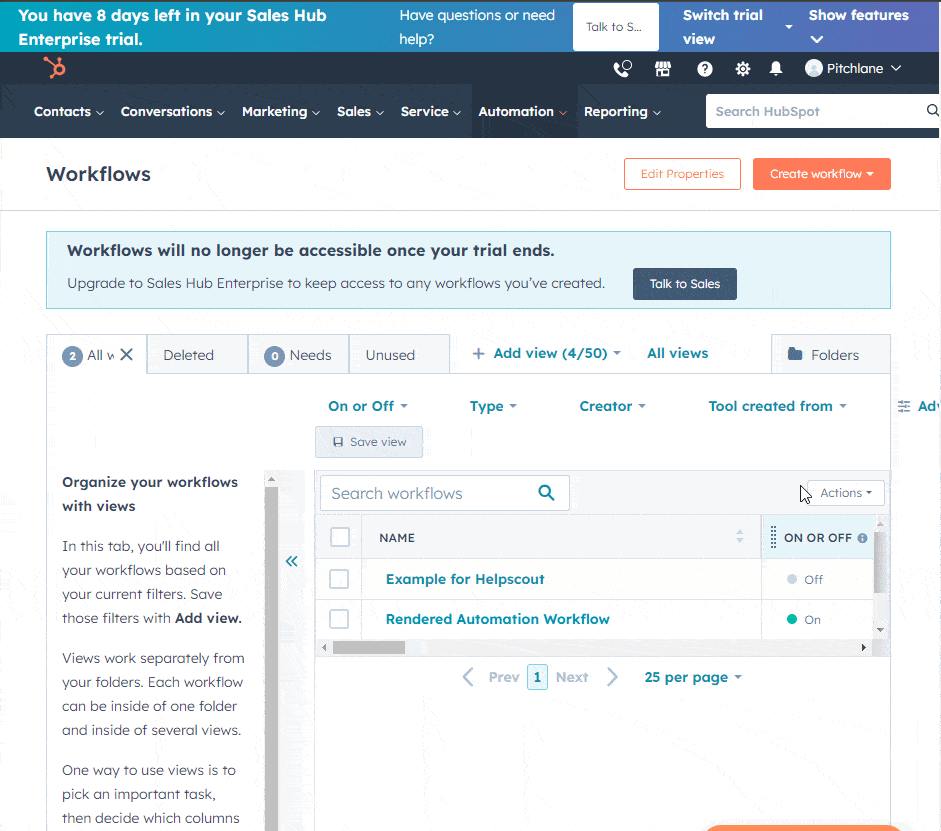Open the All views link
Screen dimensions: 941x831
pos(677,353)
